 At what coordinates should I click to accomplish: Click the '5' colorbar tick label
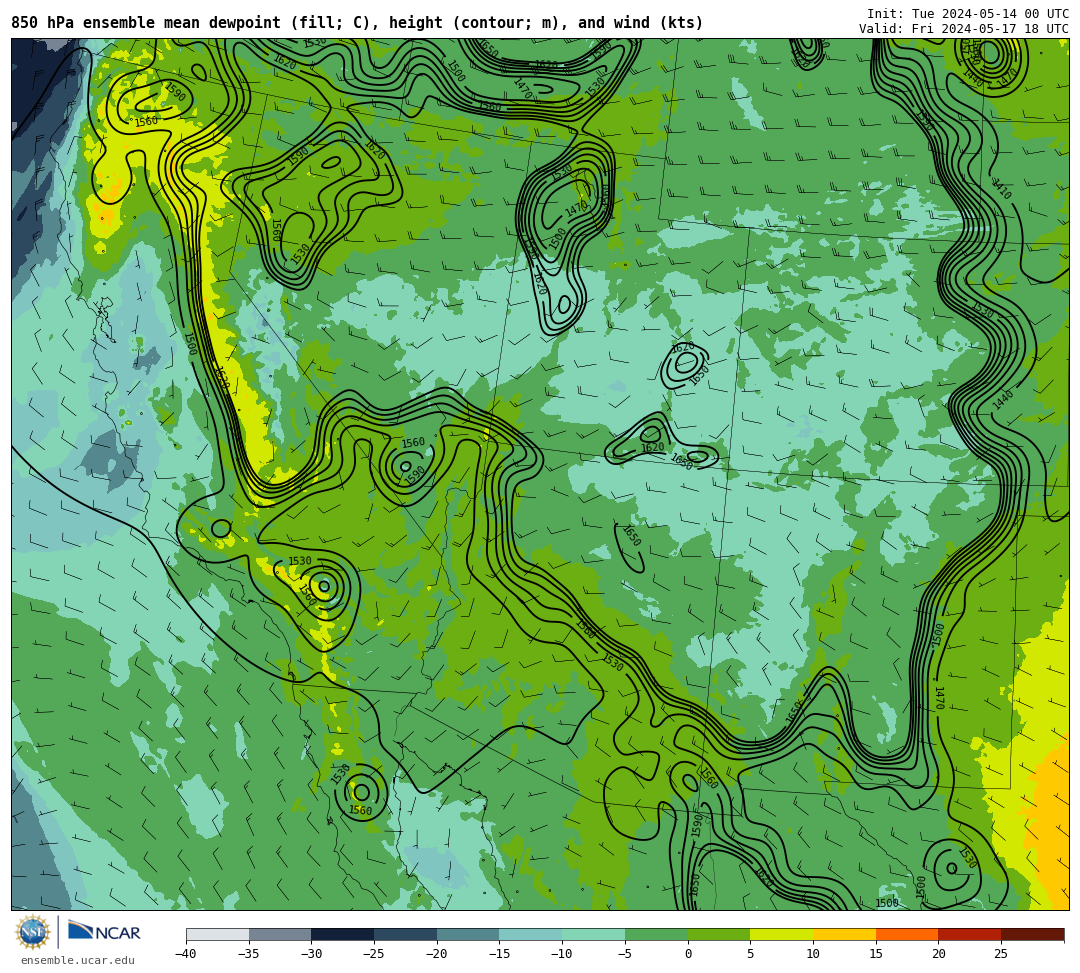pyautogui.click(x=751, y=954)
